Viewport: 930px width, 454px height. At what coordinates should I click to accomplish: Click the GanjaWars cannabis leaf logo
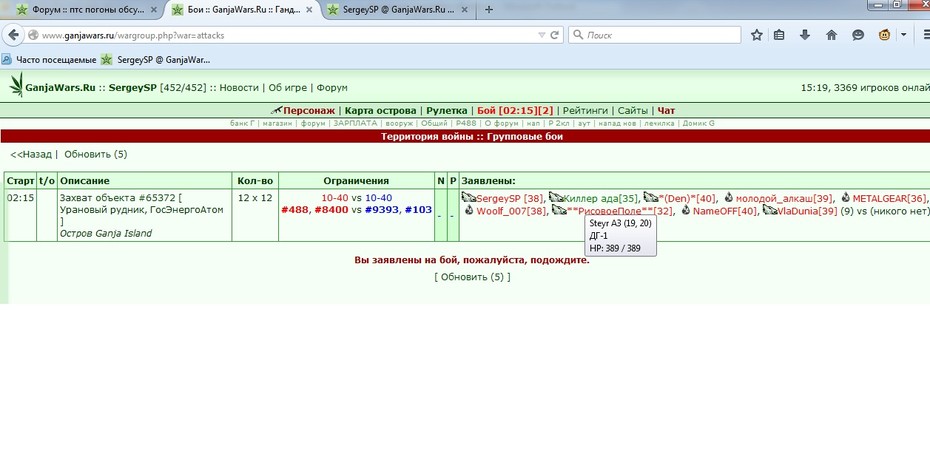click(x=16, y=85)
